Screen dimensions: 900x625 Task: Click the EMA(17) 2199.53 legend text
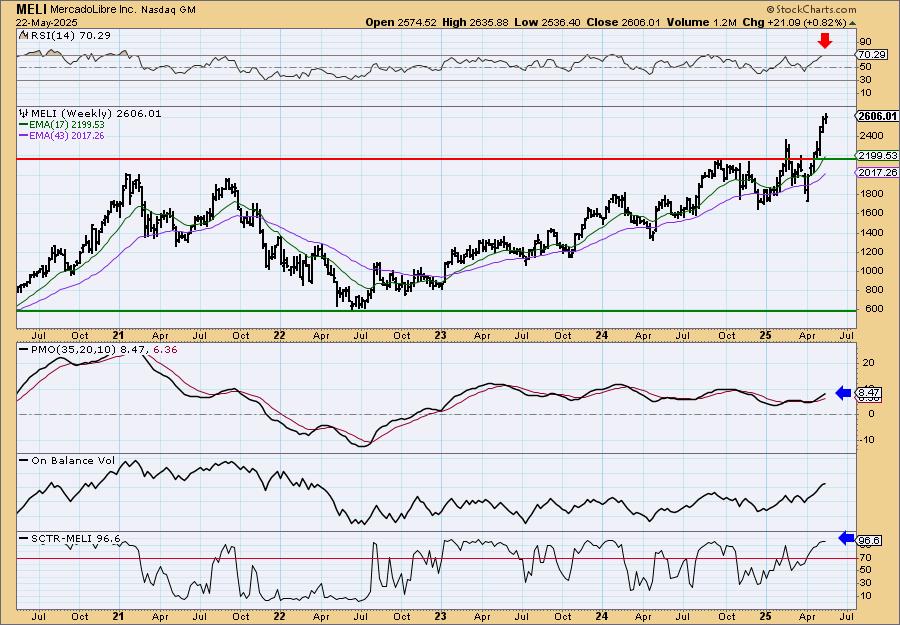point(67,125)
